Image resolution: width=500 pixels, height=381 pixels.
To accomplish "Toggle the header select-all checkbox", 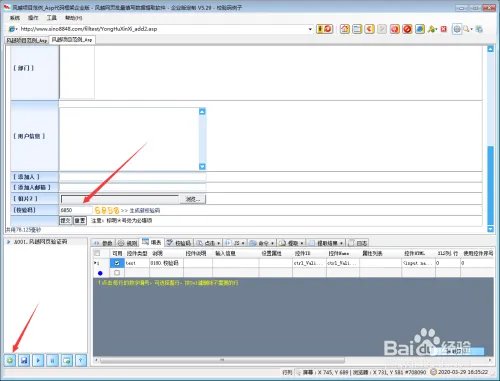I will pyautogui.click(x=97, y=253).
